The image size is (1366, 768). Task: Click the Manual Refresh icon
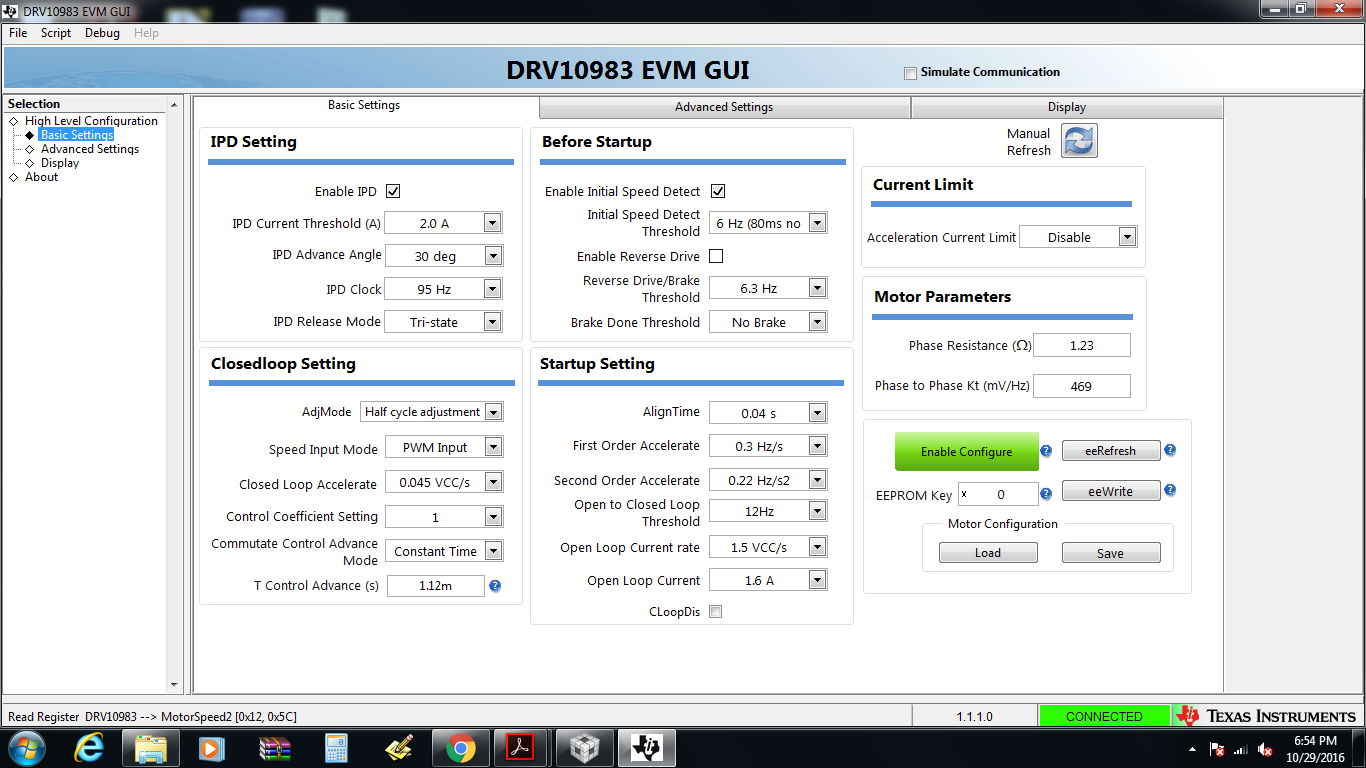(1079, 141)
